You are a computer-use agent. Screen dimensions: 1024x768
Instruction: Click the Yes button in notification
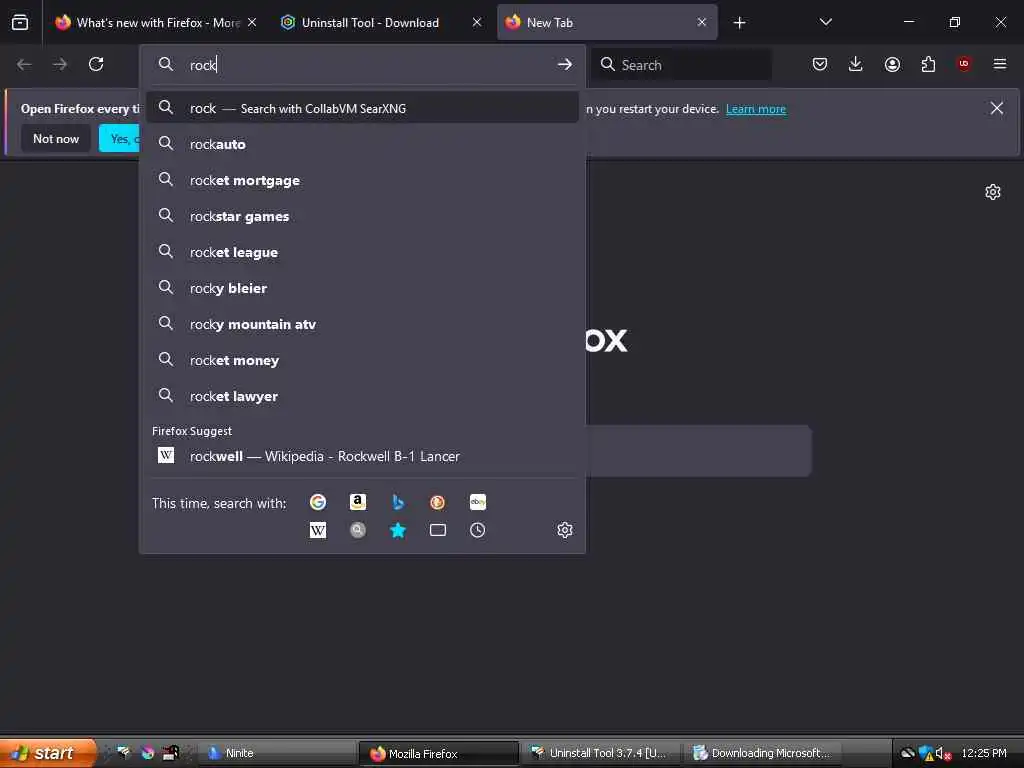pyautogui.click(x=120, y=138)
